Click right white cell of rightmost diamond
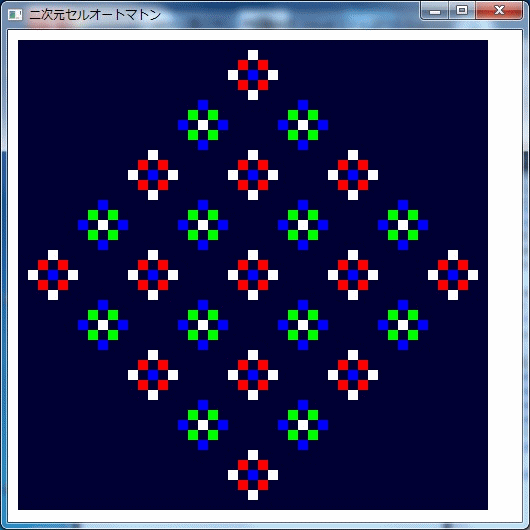The image size is (530, 530). pyautogui.click(x=473, y=275)
